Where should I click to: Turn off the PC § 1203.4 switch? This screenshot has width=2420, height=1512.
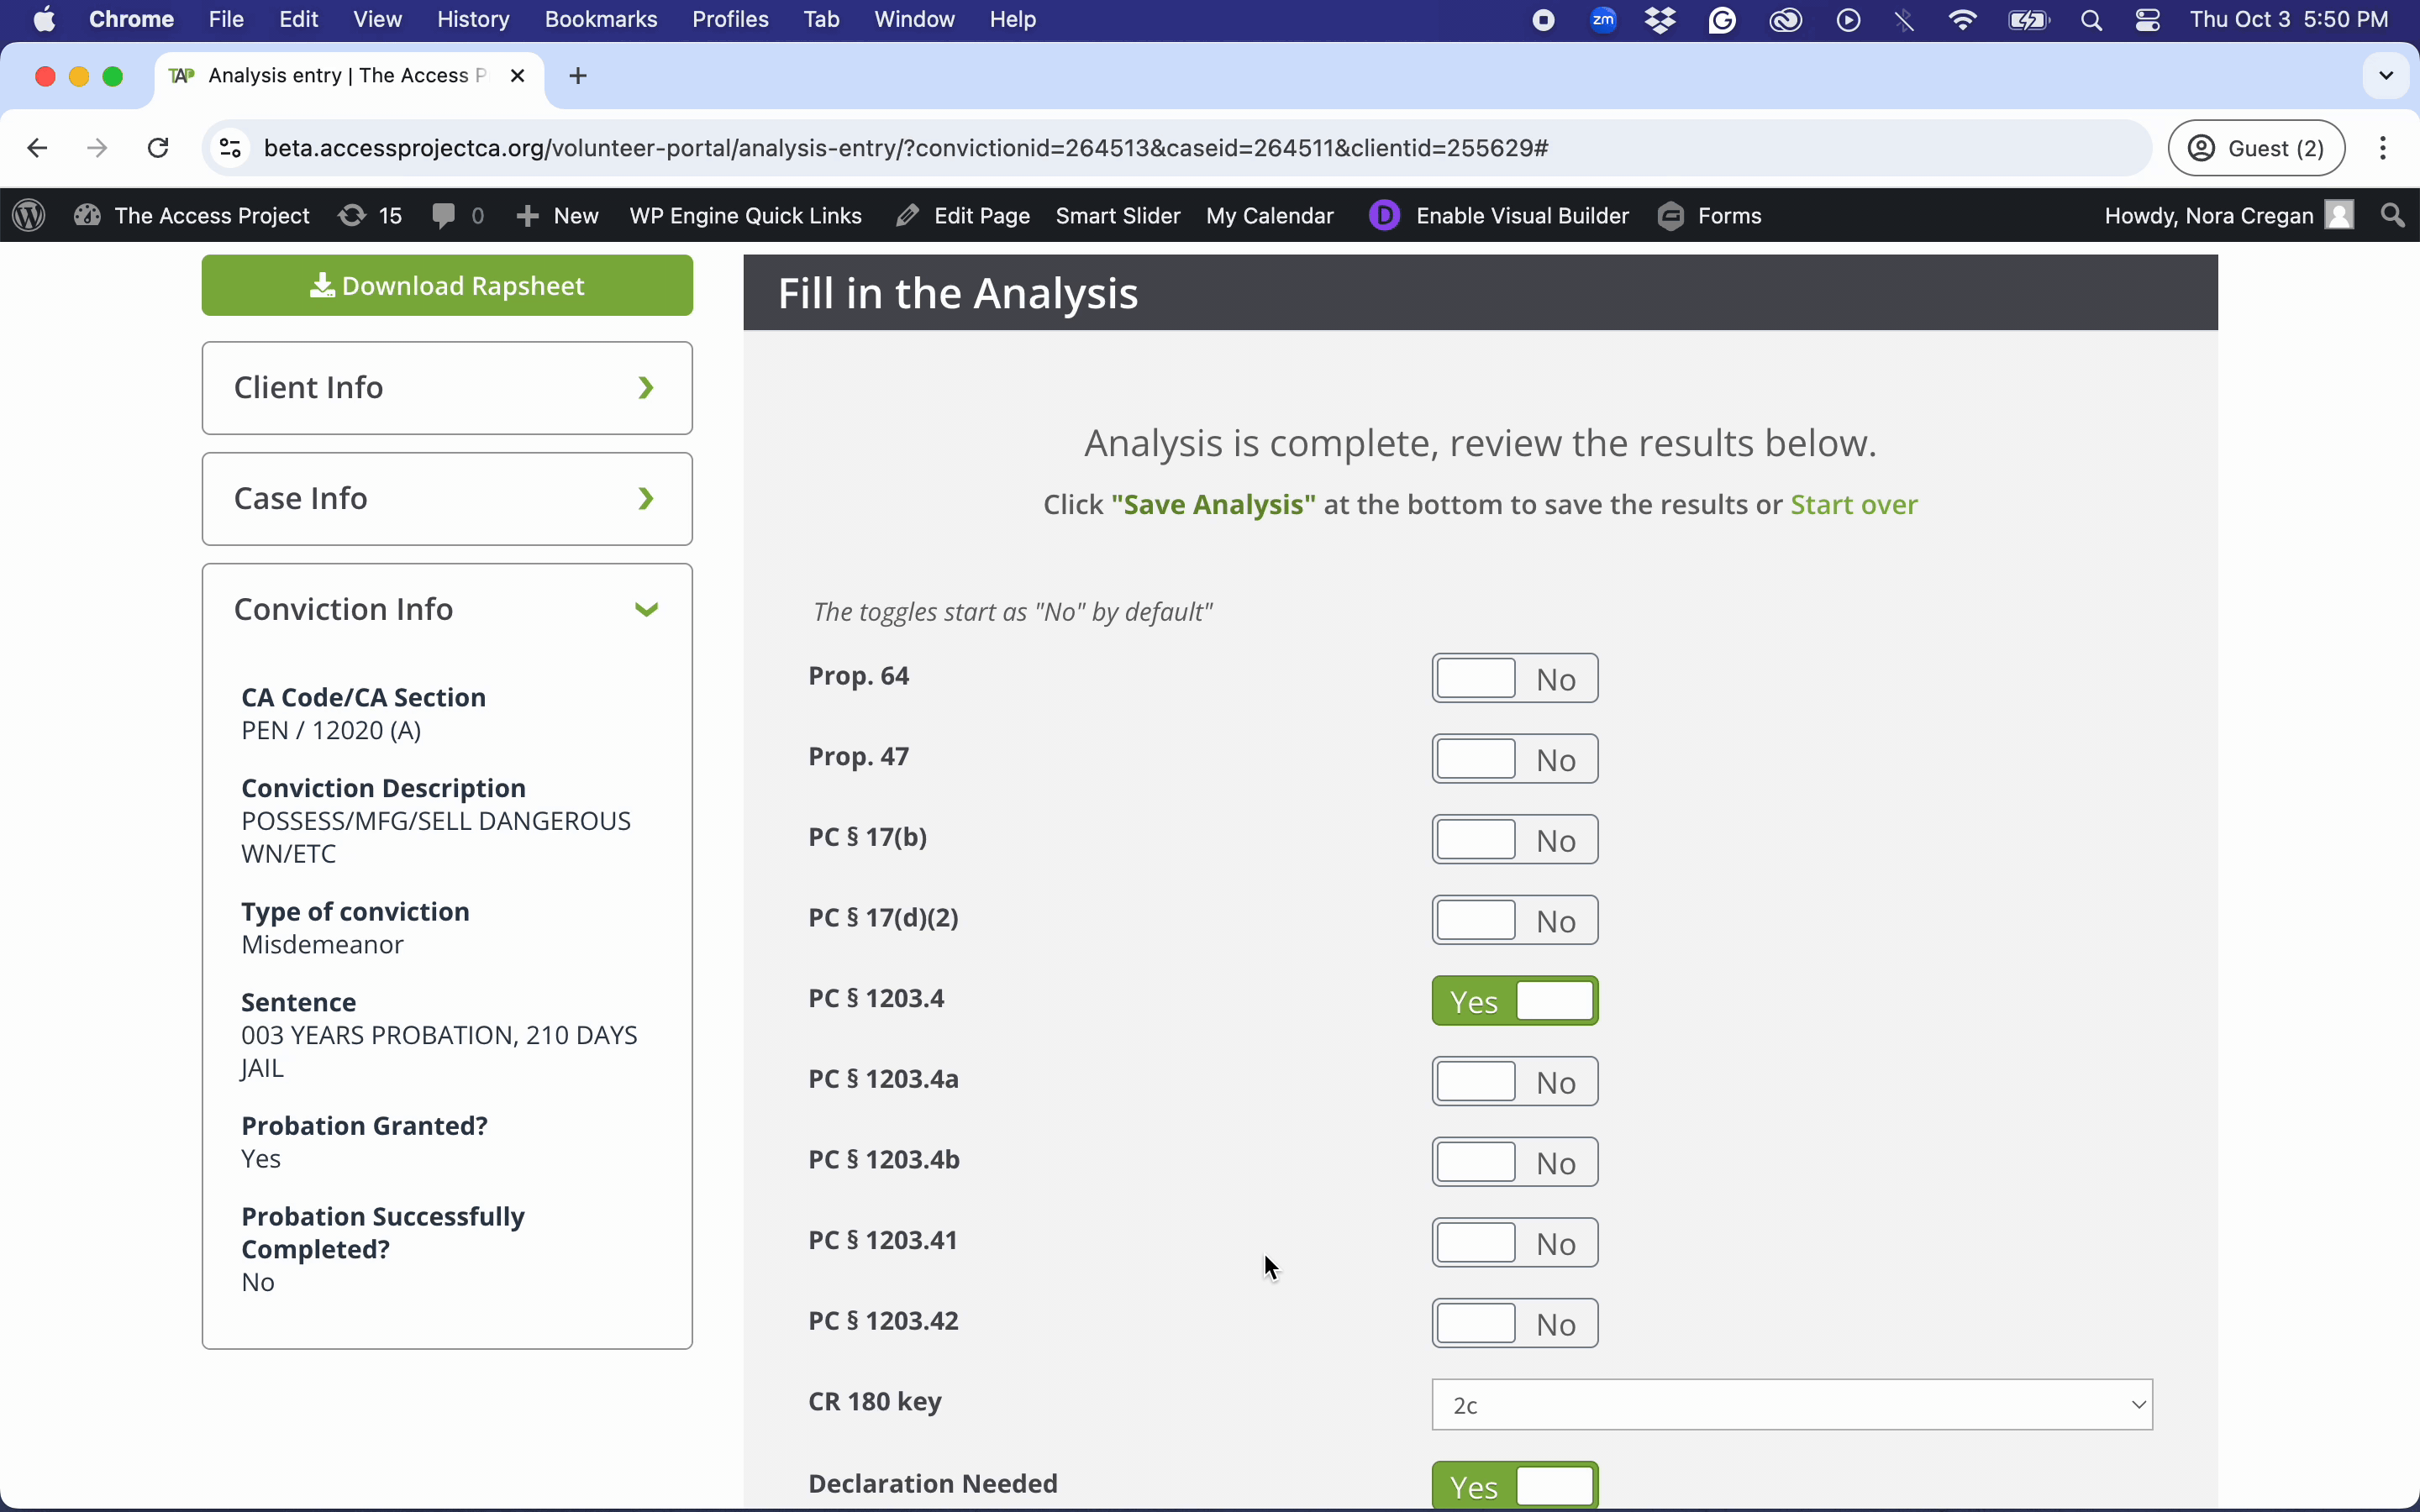[1515, 1001]
